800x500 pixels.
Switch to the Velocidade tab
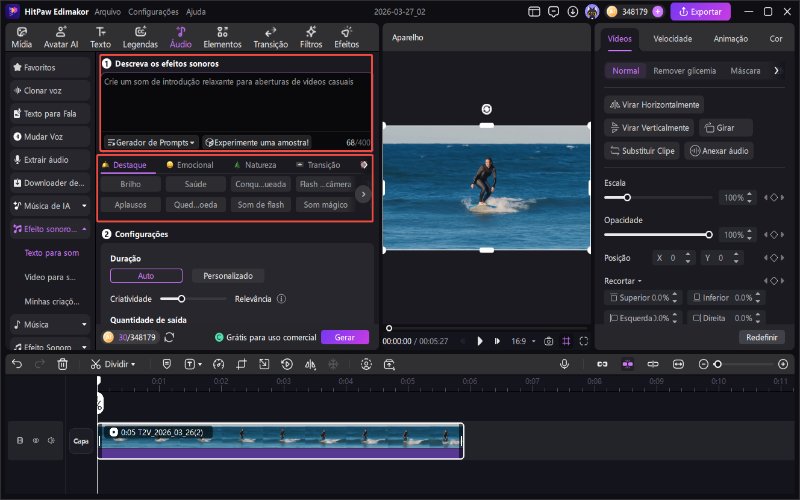[672, 39]
